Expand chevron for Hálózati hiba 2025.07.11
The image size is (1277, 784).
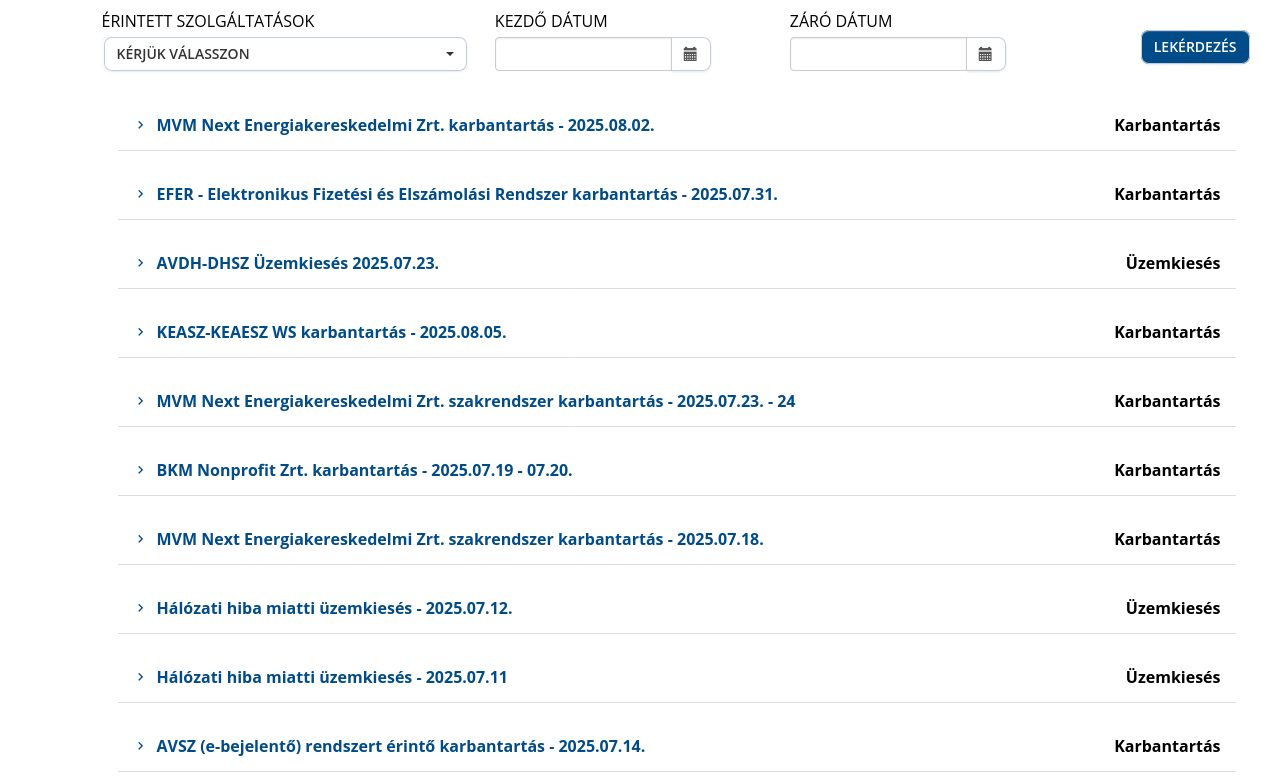141,677
